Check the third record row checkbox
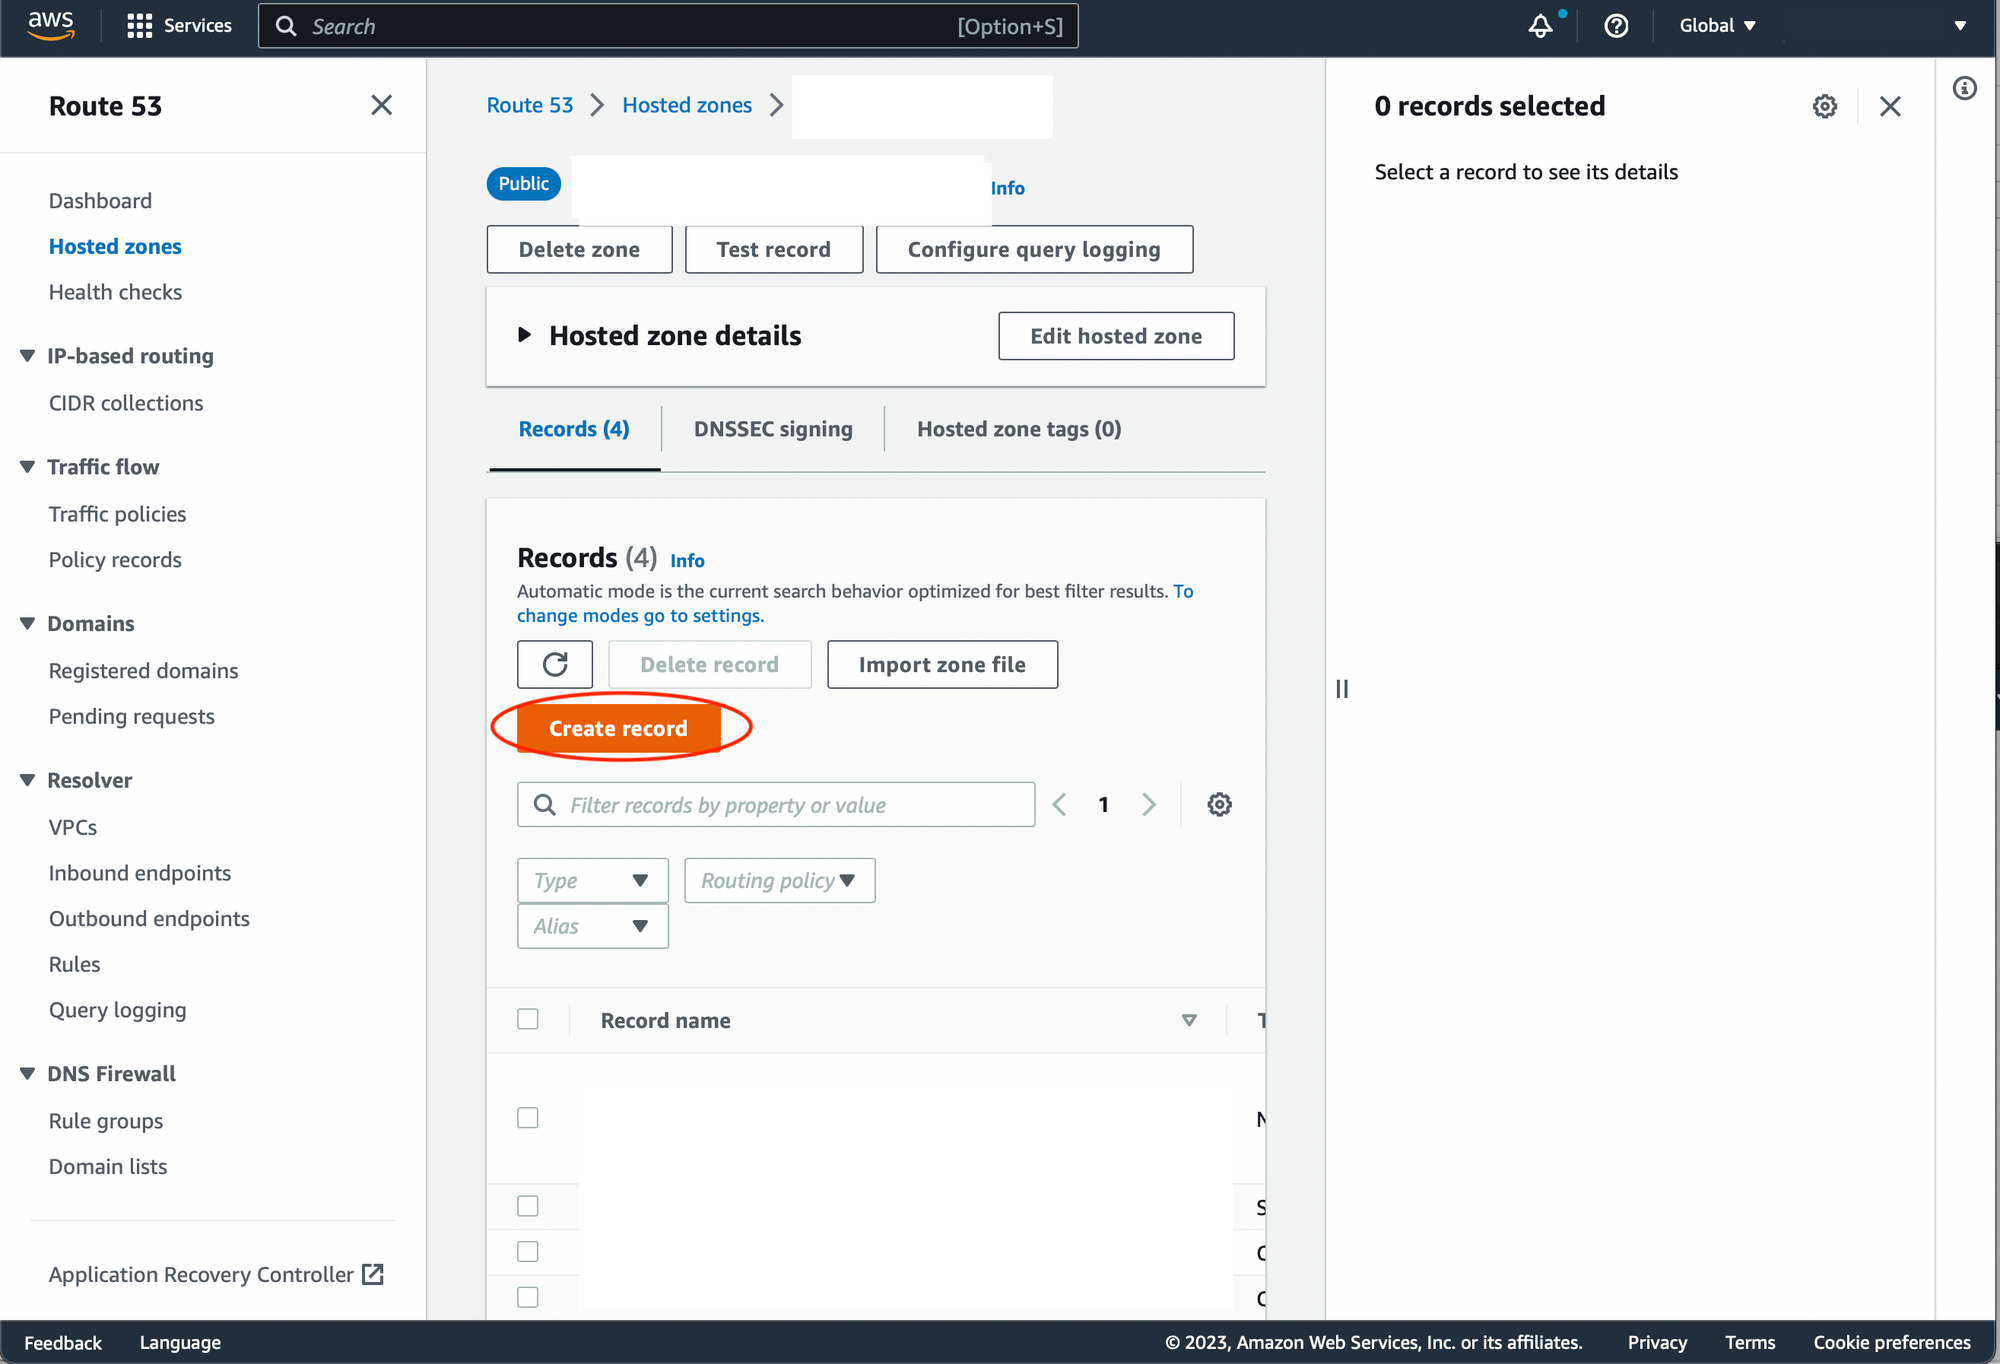 [528, 1251]
